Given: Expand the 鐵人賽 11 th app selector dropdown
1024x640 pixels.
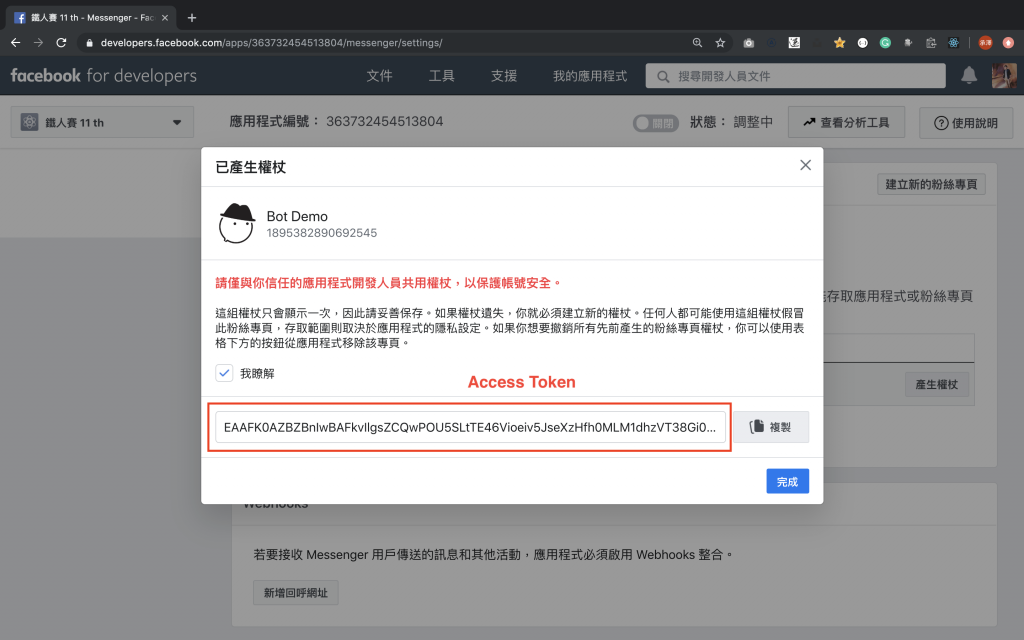Looking at the screenshot, I should pos(102,122).
